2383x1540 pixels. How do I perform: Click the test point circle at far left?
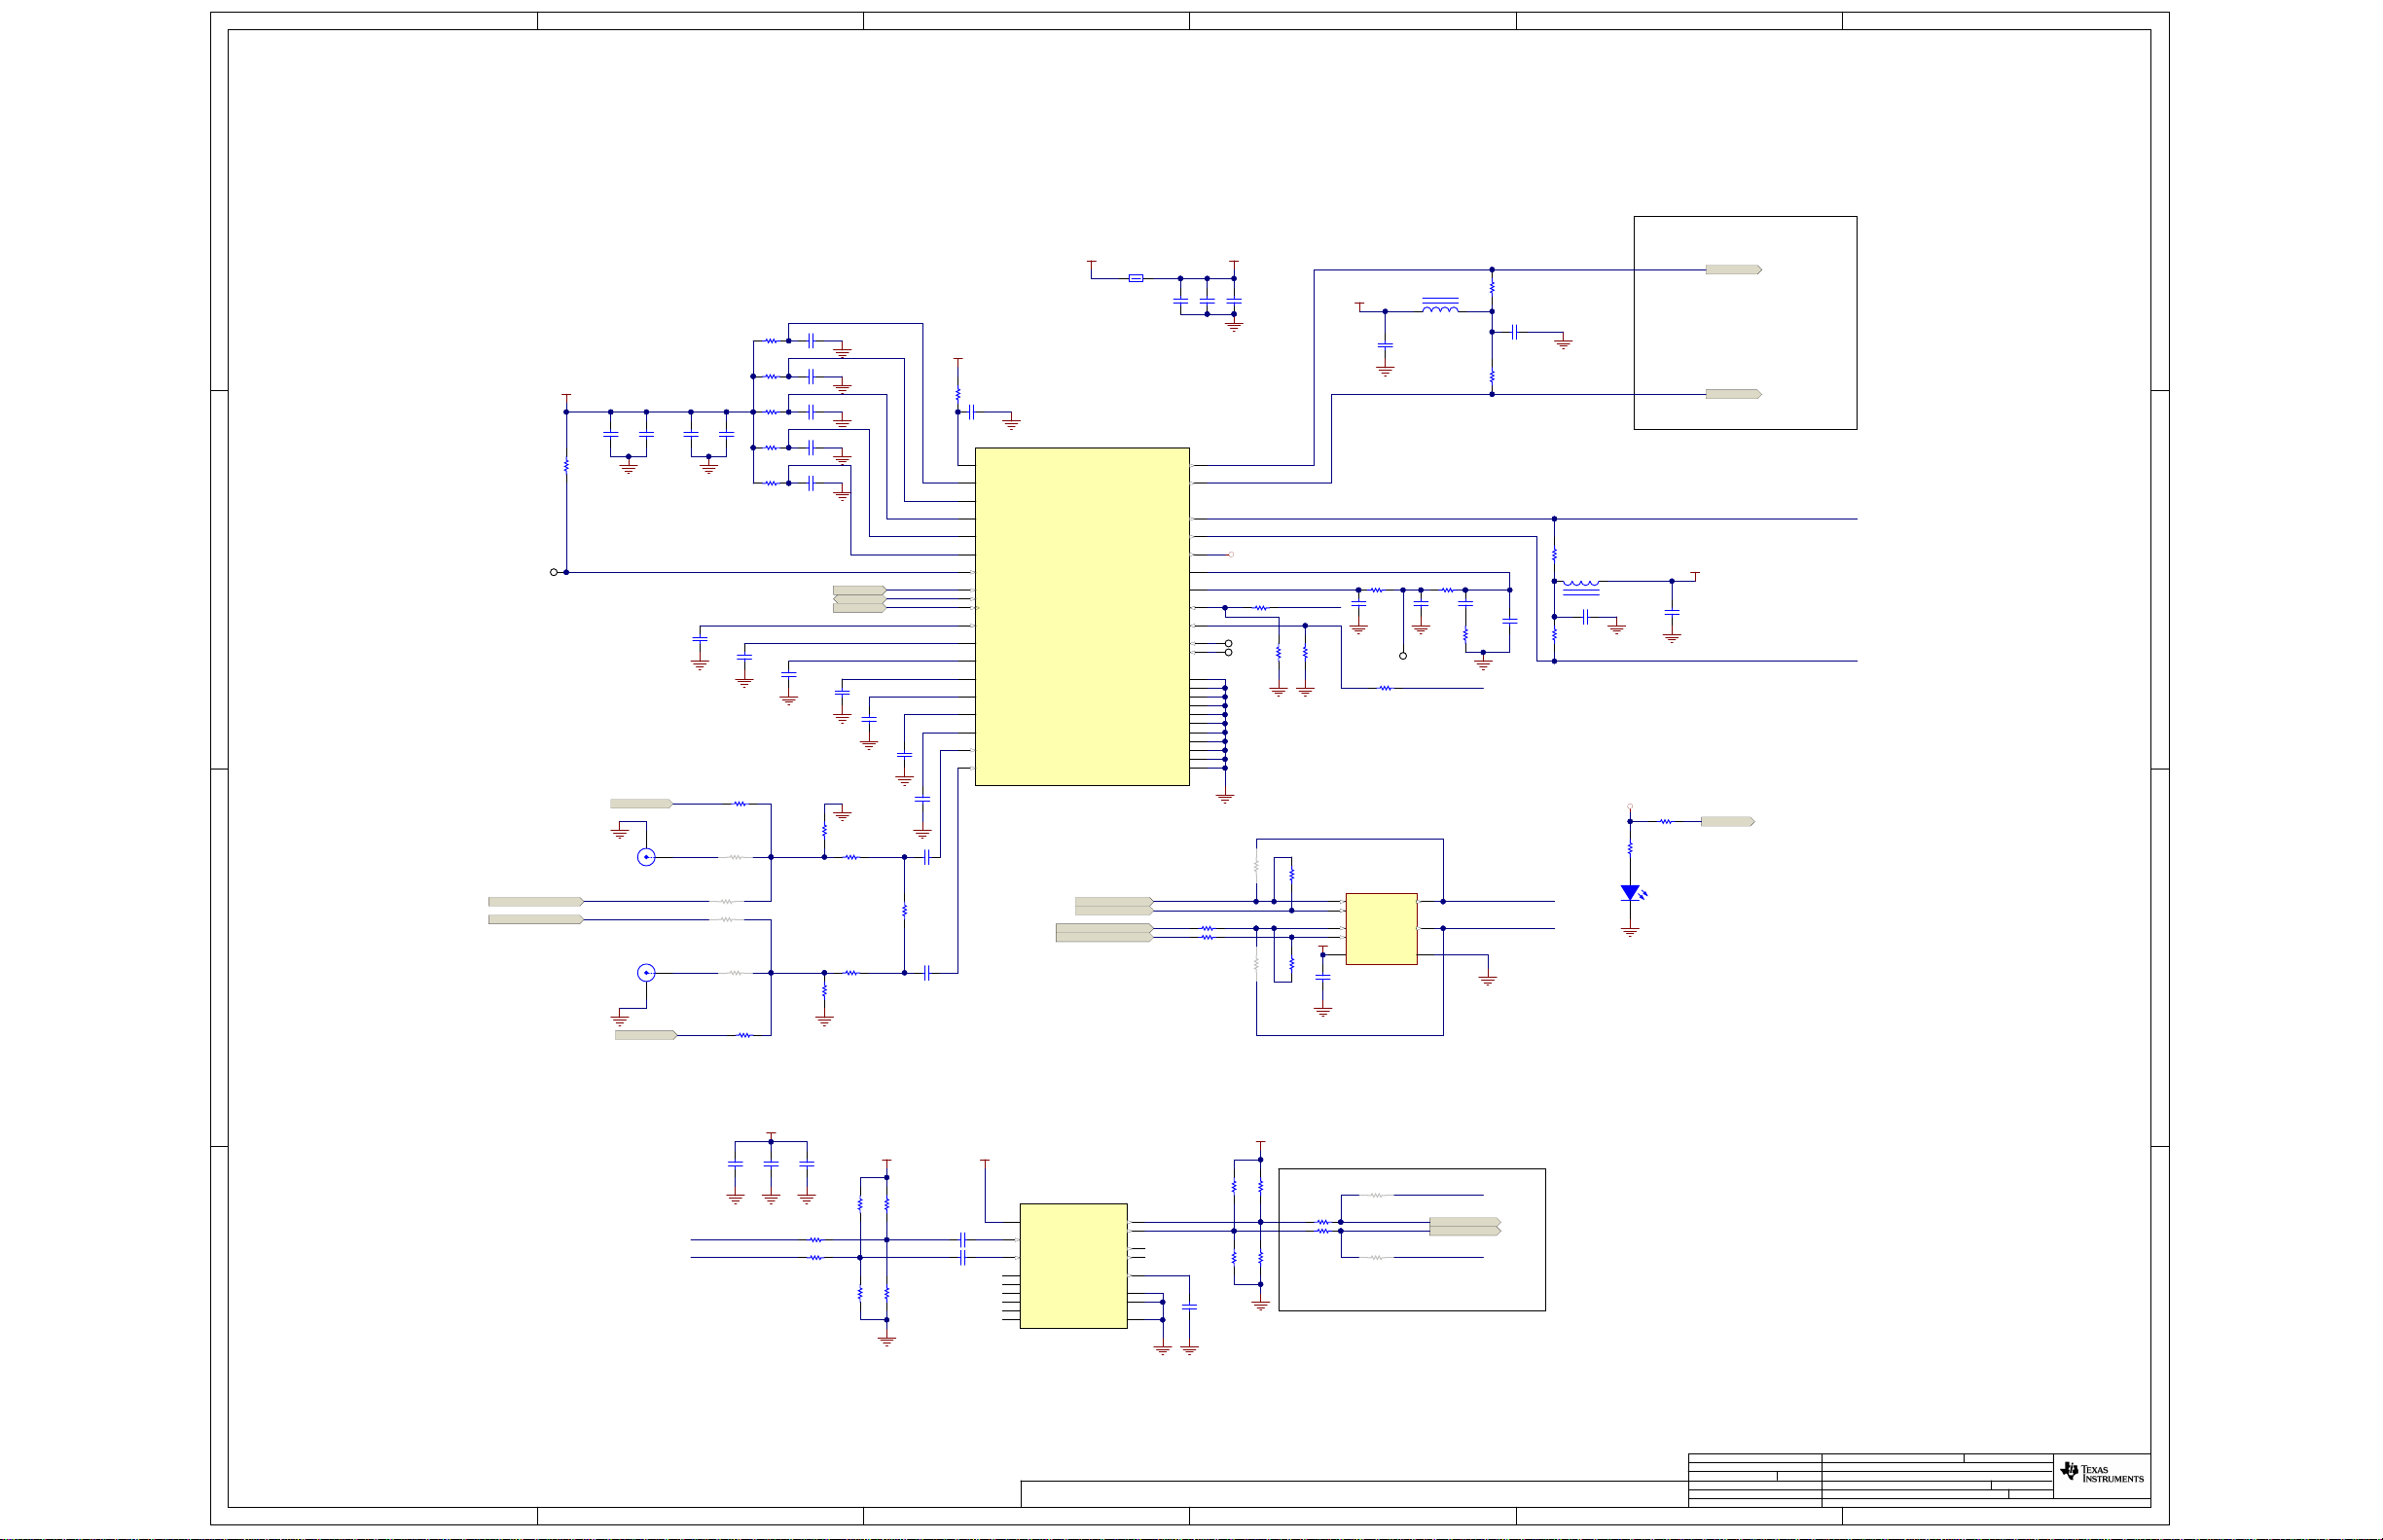pyautogui.click(x=553, y=572)
